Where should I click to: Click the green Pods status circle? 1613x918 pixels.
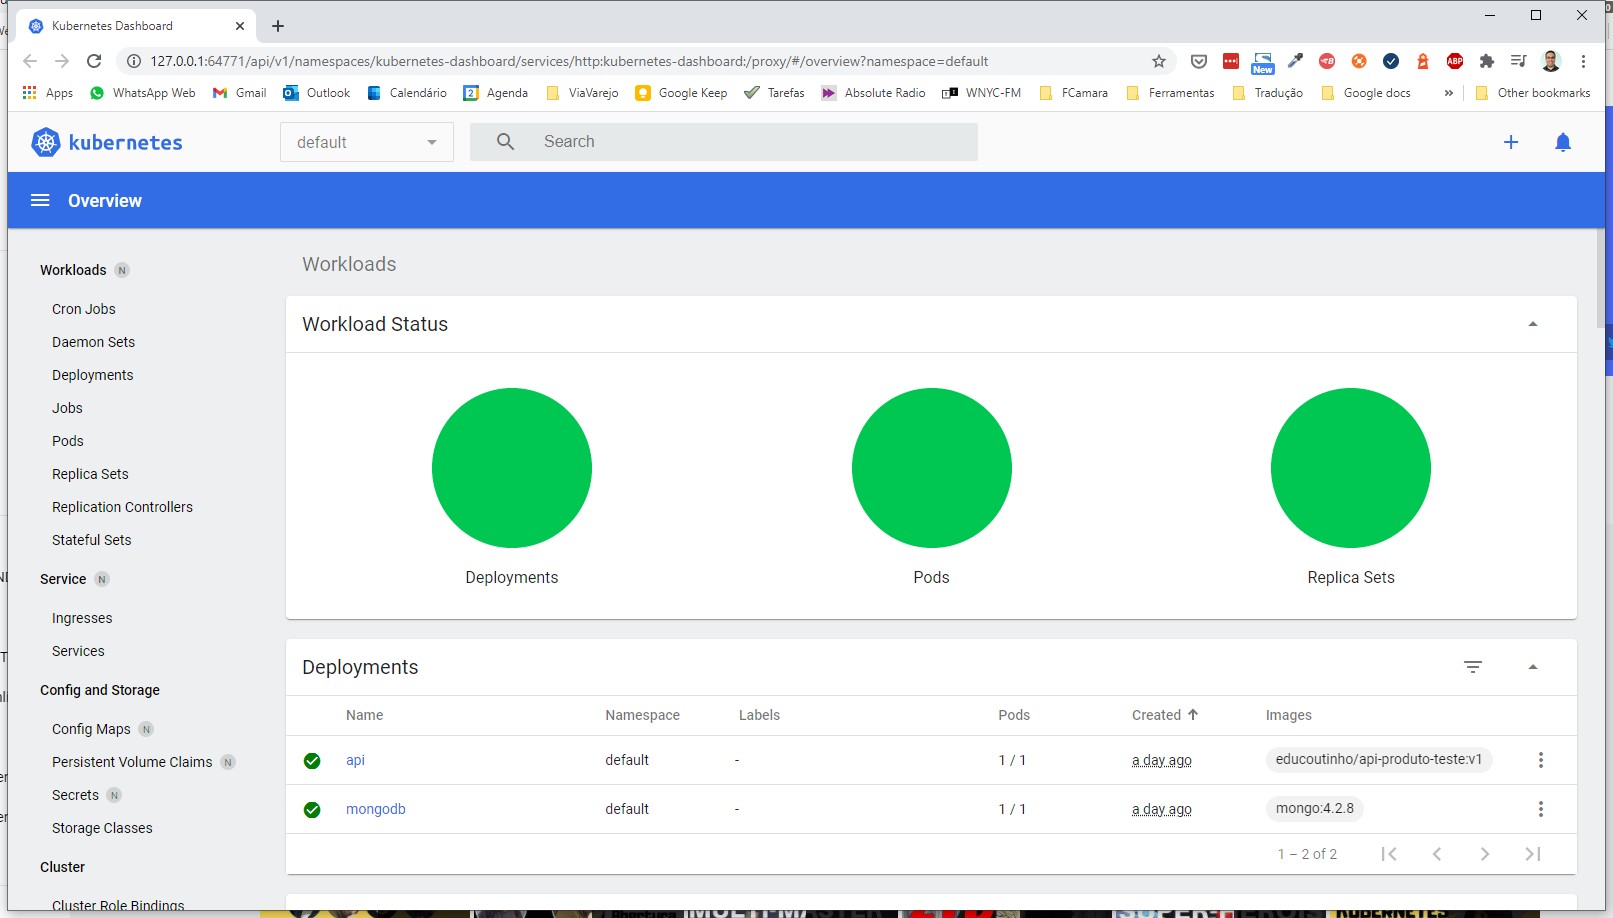[x=932, y=468]
